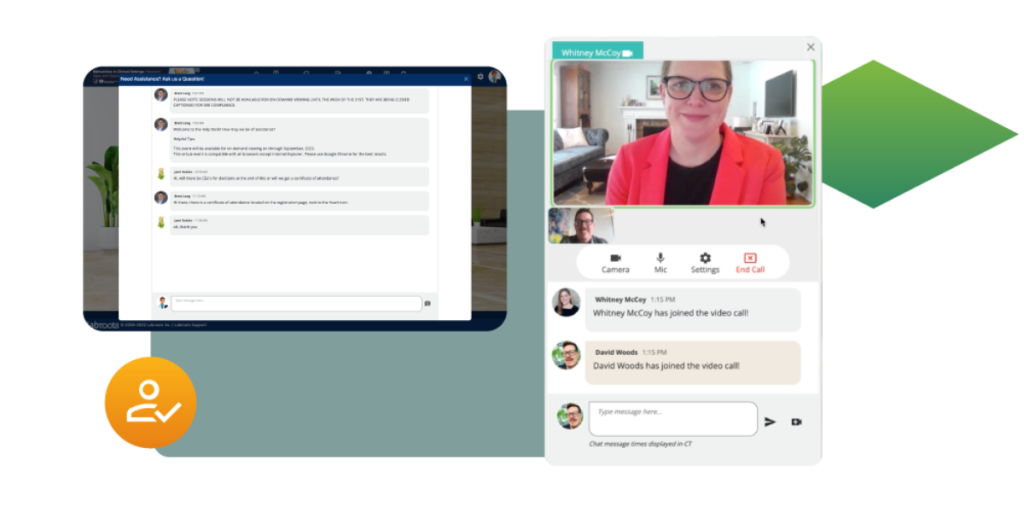Open video call Settings gear
This screenshot has width=1024, height=512.
click(705, 263)
